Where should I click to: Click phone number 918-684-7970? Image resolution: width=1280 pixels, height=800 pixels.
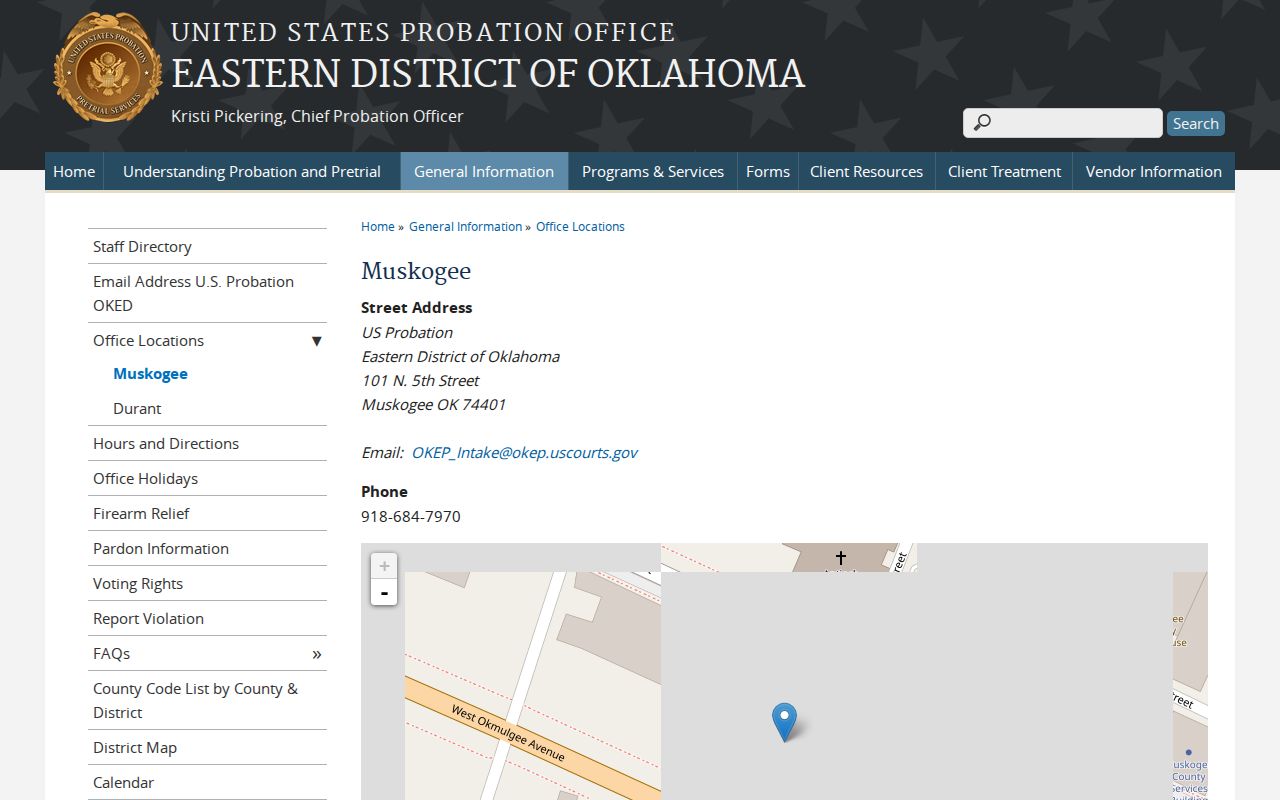click(x=411, y=516)
